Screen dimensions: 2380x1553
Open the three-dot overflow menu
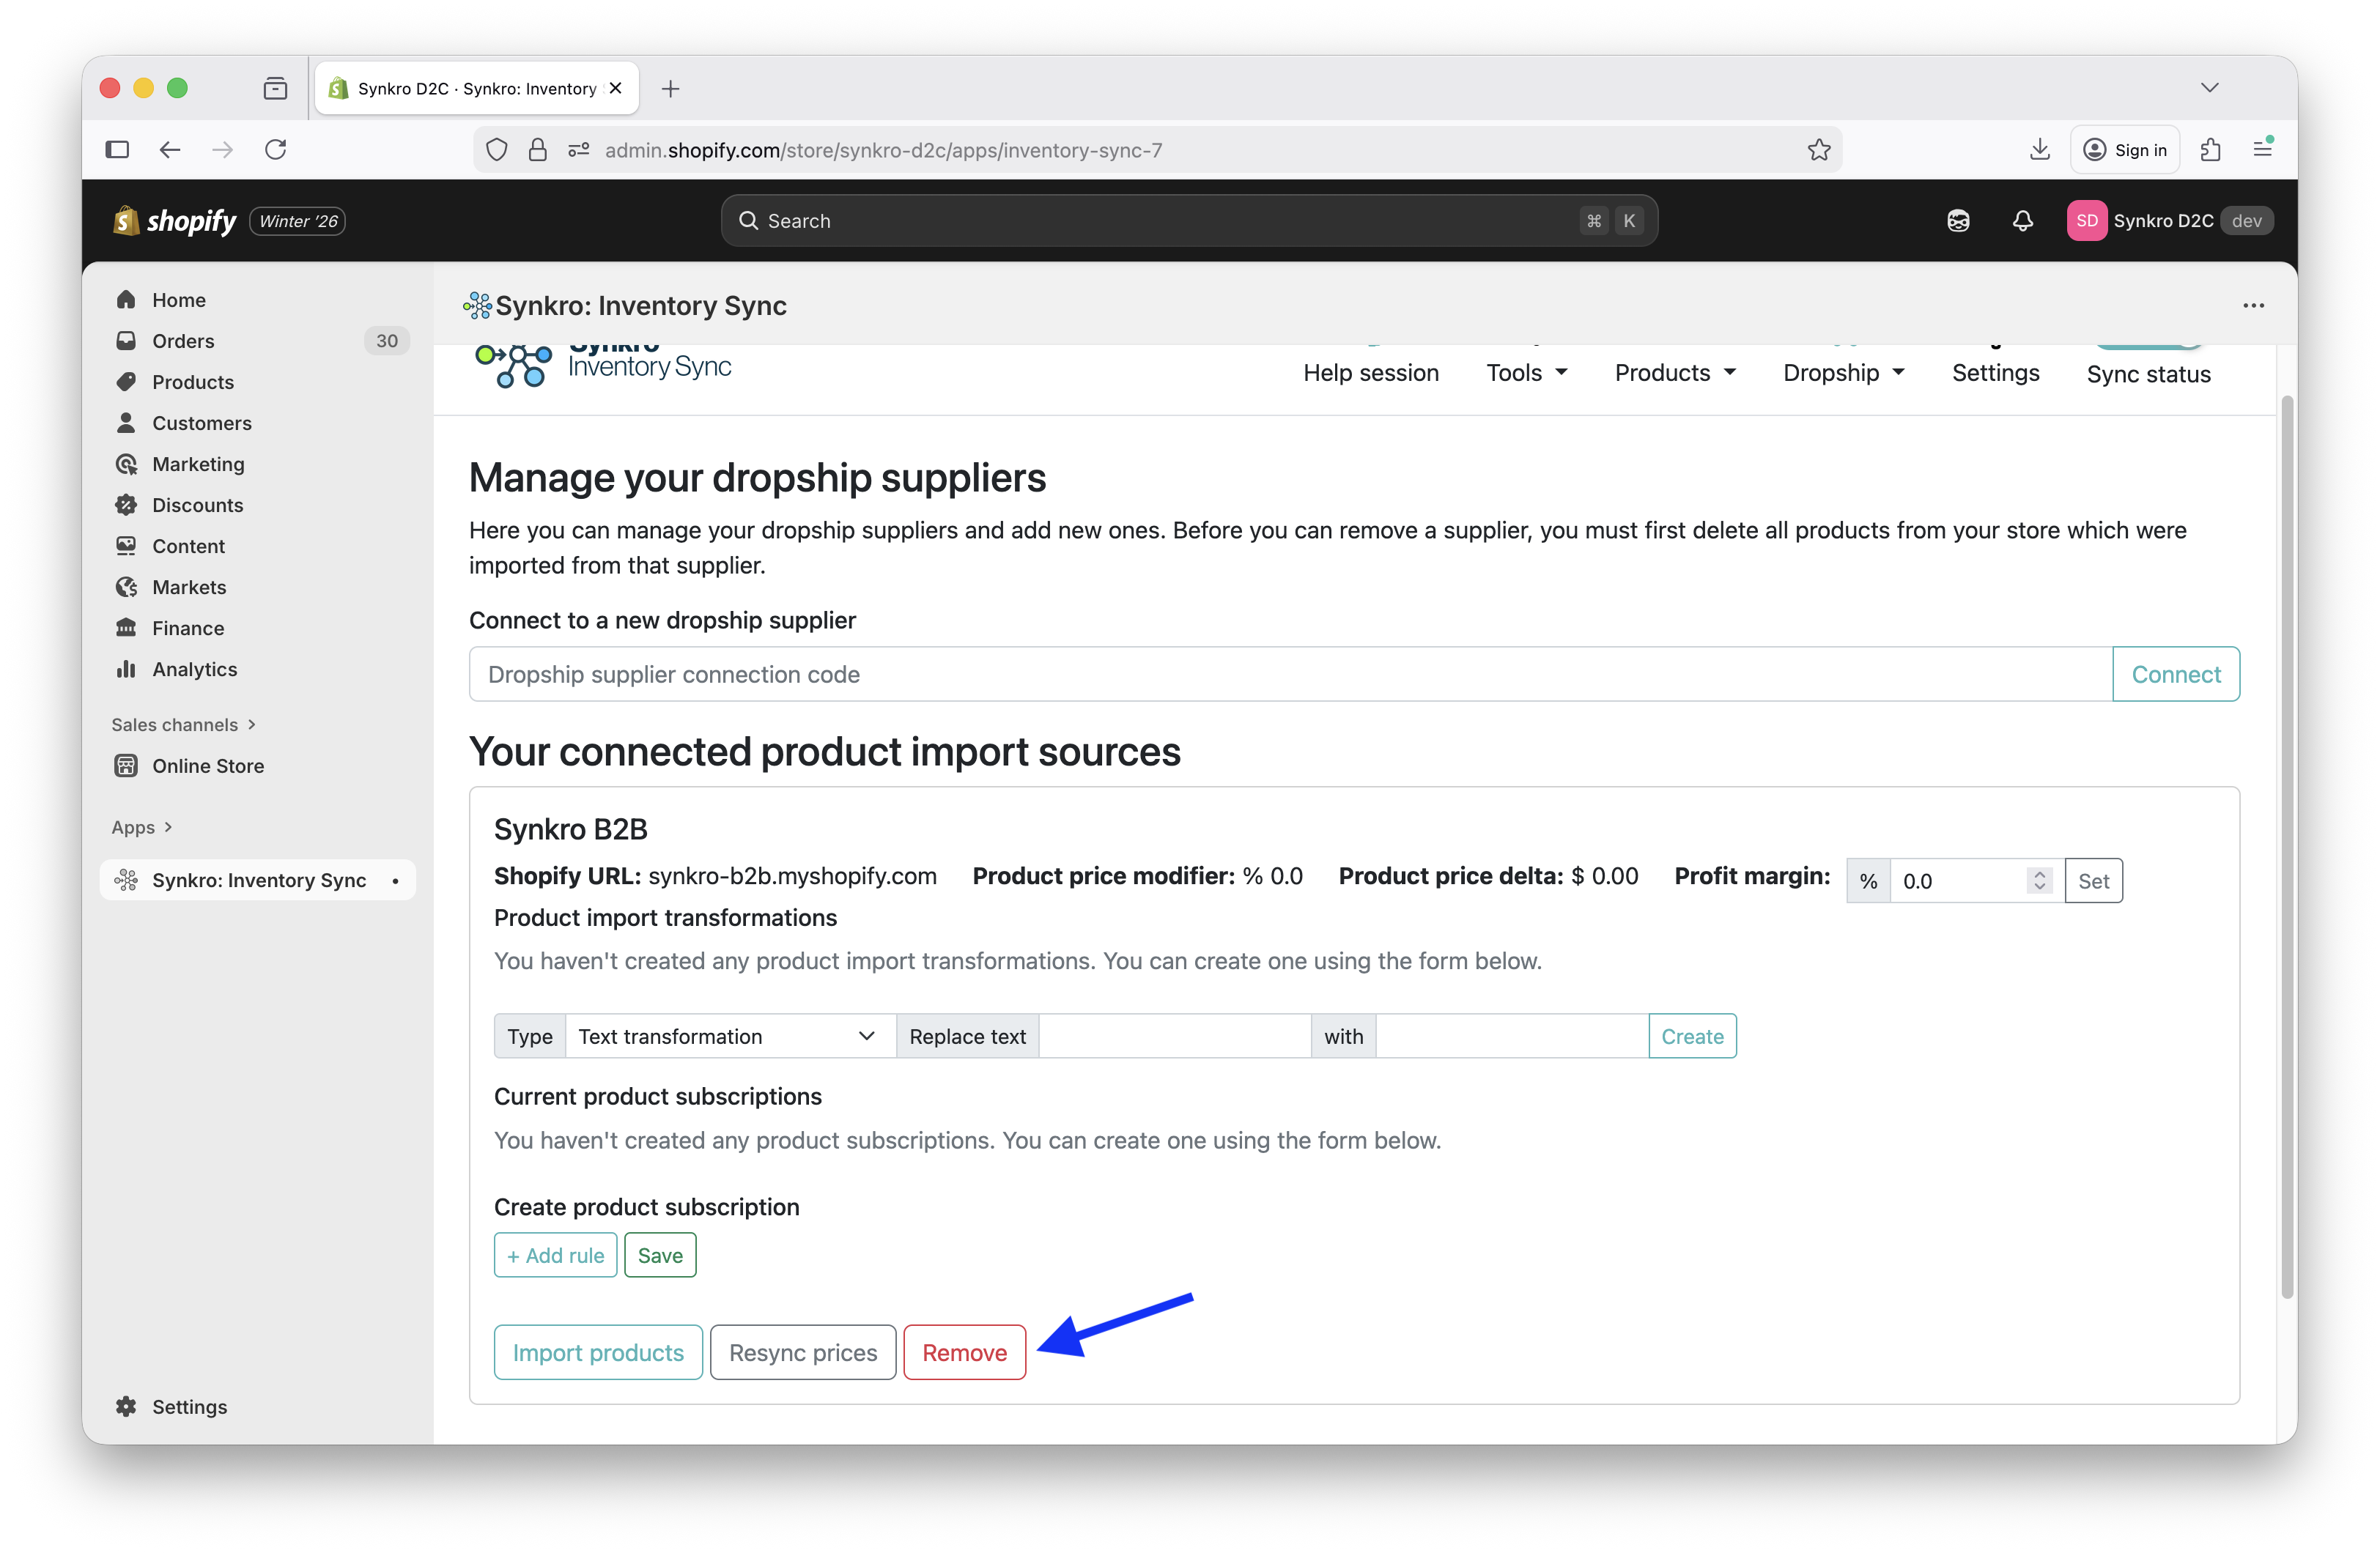(x=2253, y=305)
